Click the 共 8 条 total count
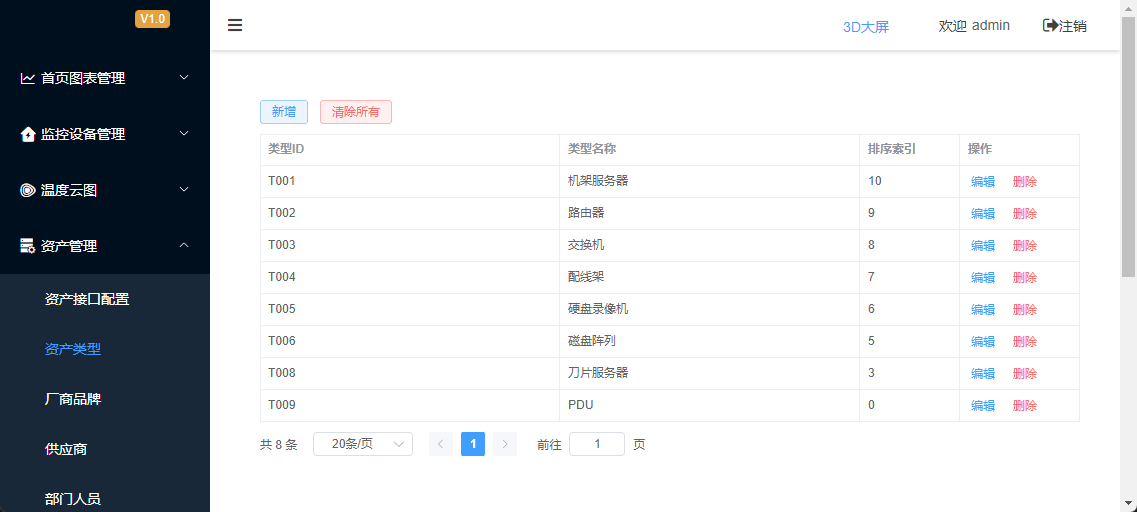This screenshot has height=512, width=1137. [278, 445]
